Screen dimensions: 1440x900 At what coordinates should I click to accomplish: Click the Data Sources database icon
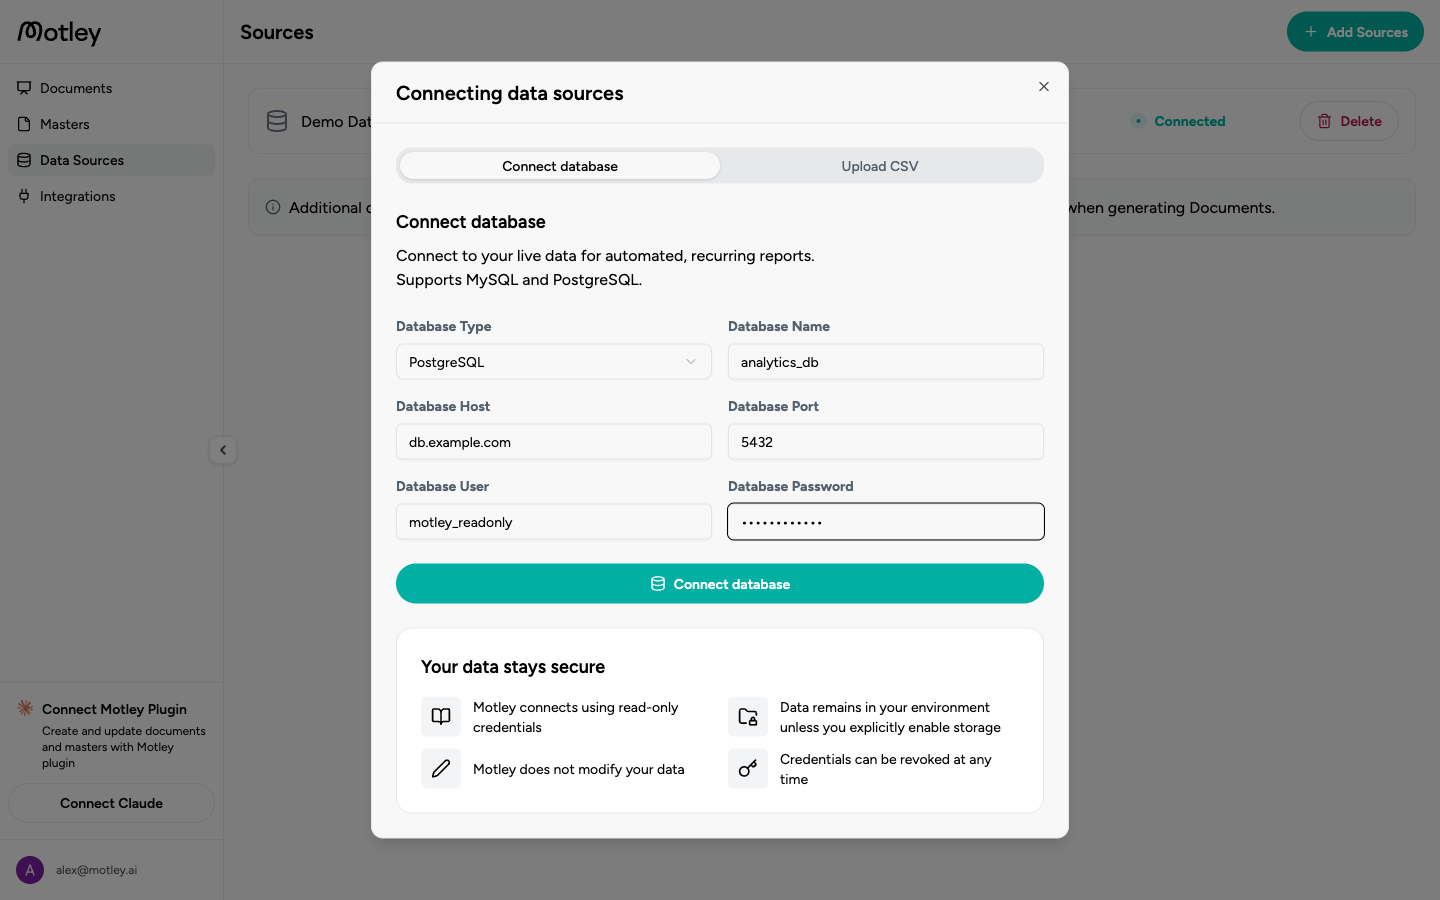coord(24,160)
